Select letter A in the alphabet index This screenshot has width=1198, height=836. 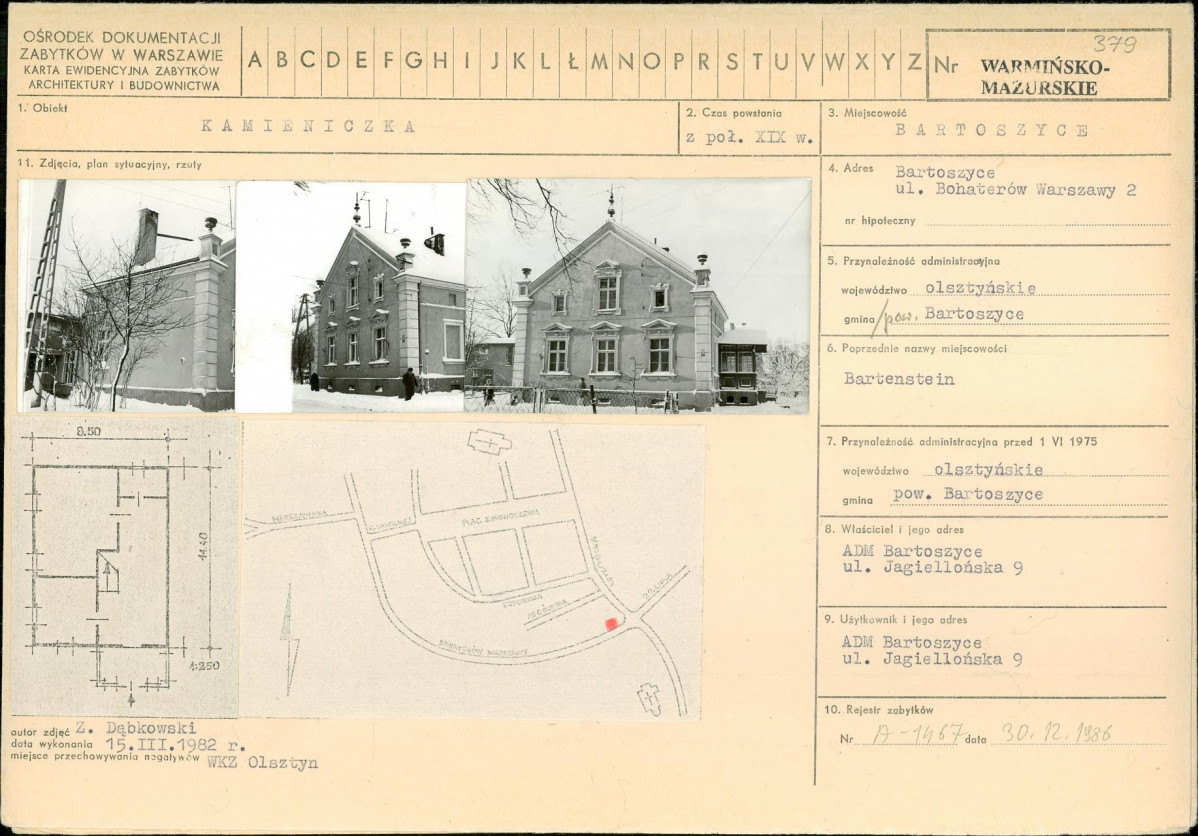255,60
